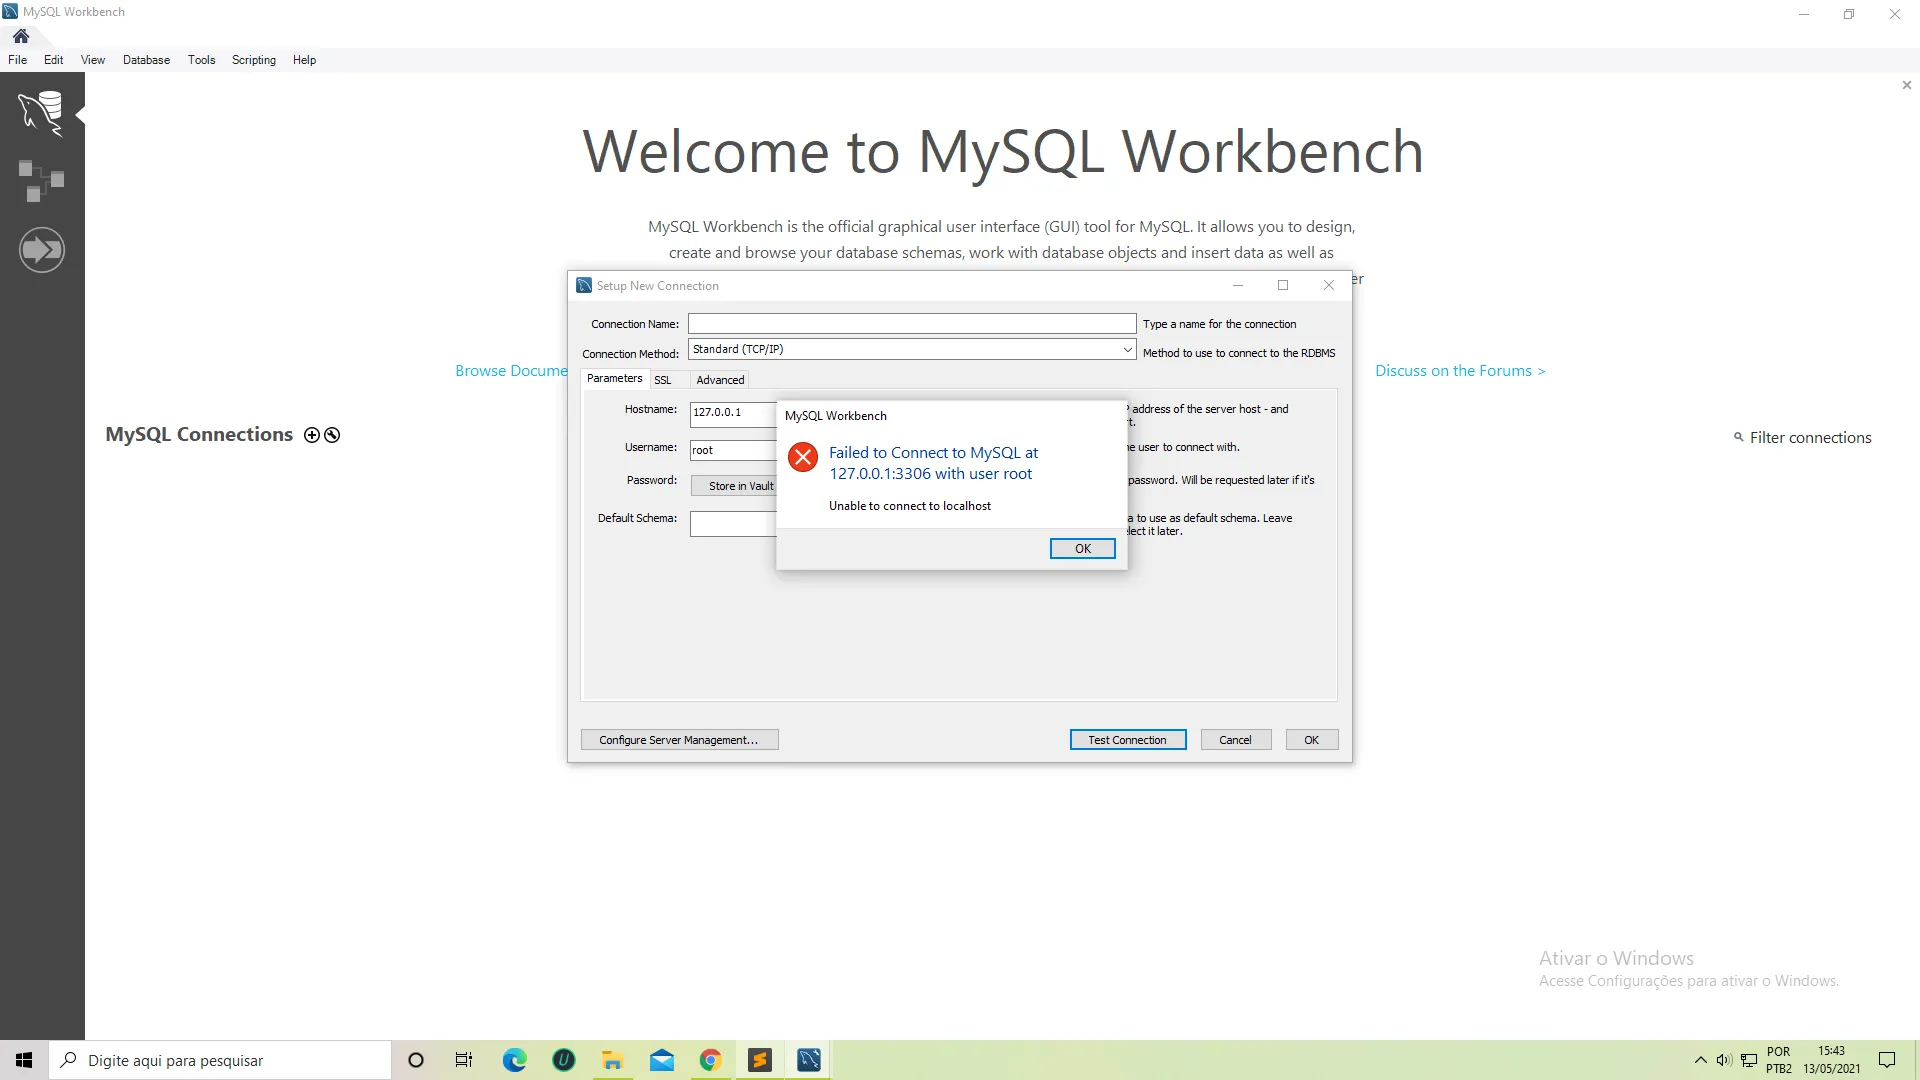Open Sublime Text from the taskbar
Viewport: 1920px width, 1080px height.
(x=760, y=1060)
